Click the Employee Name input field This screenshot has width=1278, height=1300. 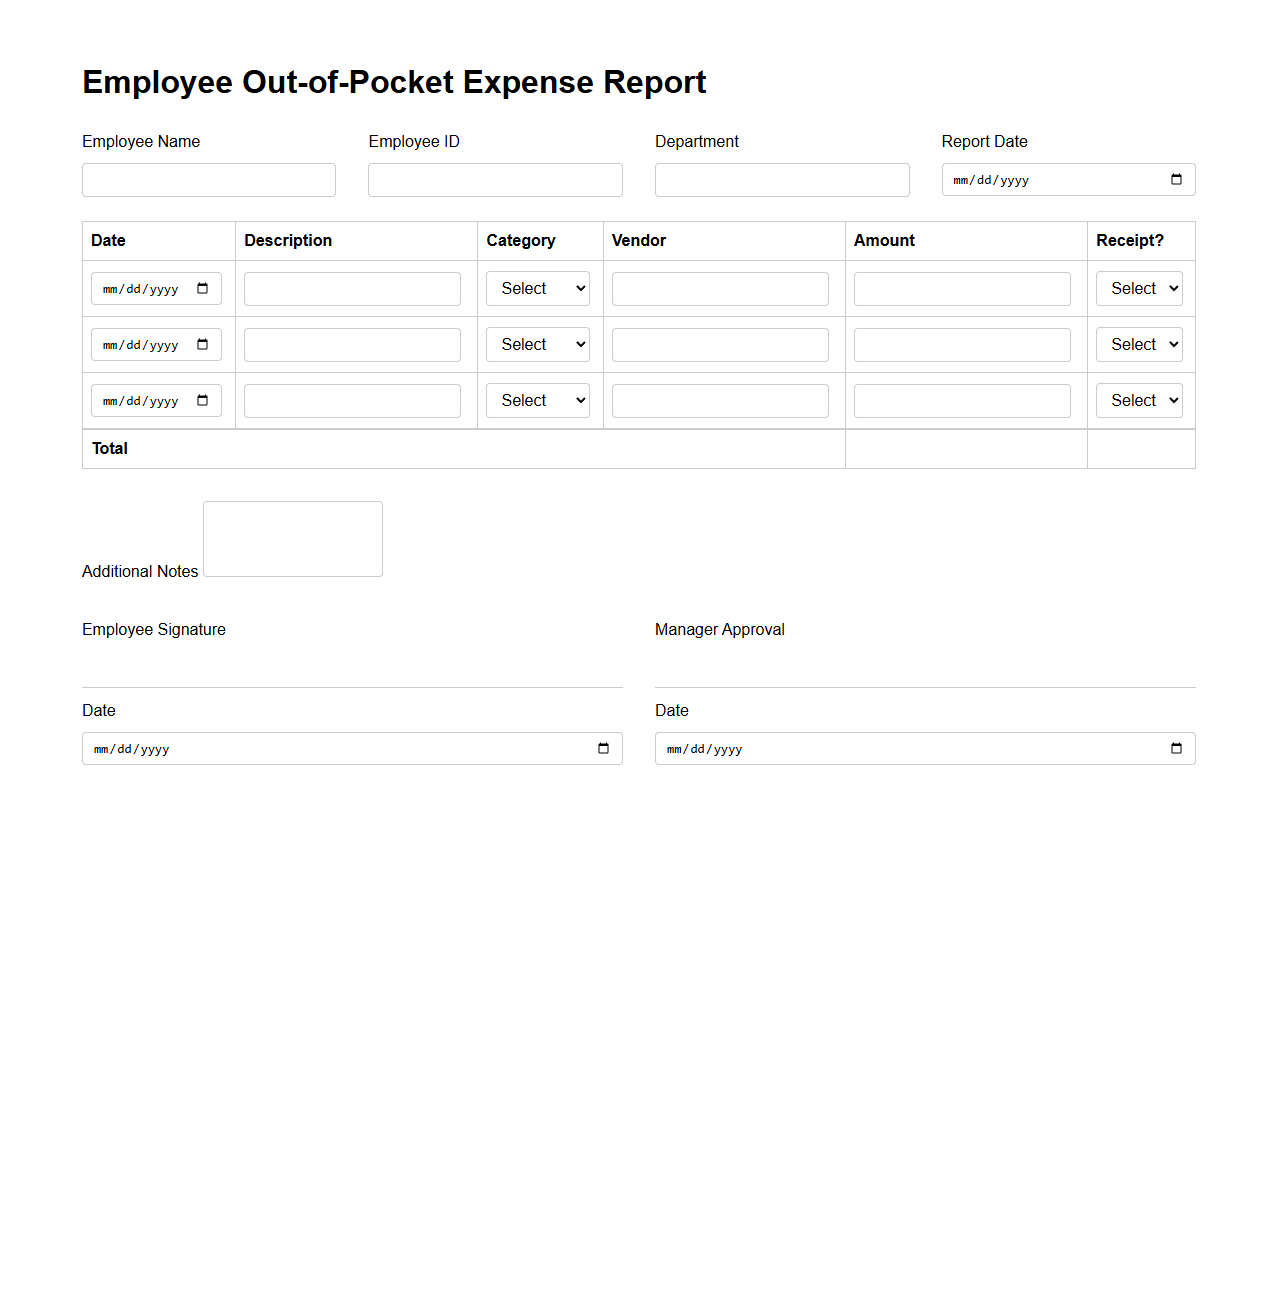point(208,180)
